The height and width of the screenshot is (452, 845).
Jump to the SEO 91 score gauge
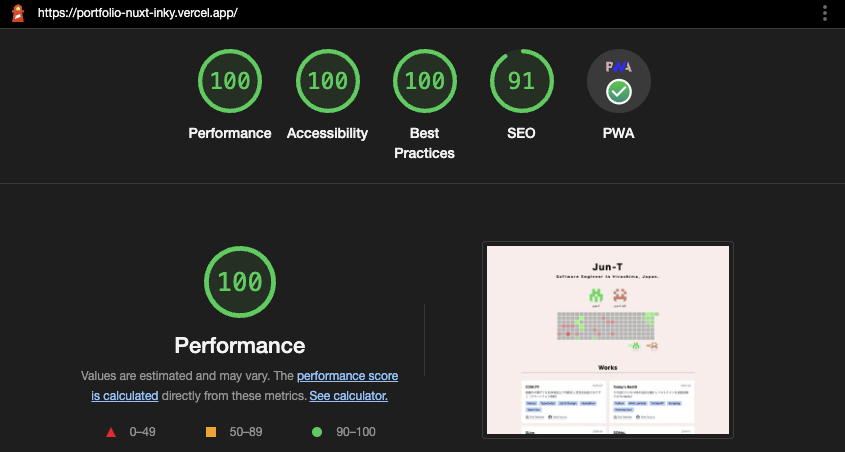[522, 81]
